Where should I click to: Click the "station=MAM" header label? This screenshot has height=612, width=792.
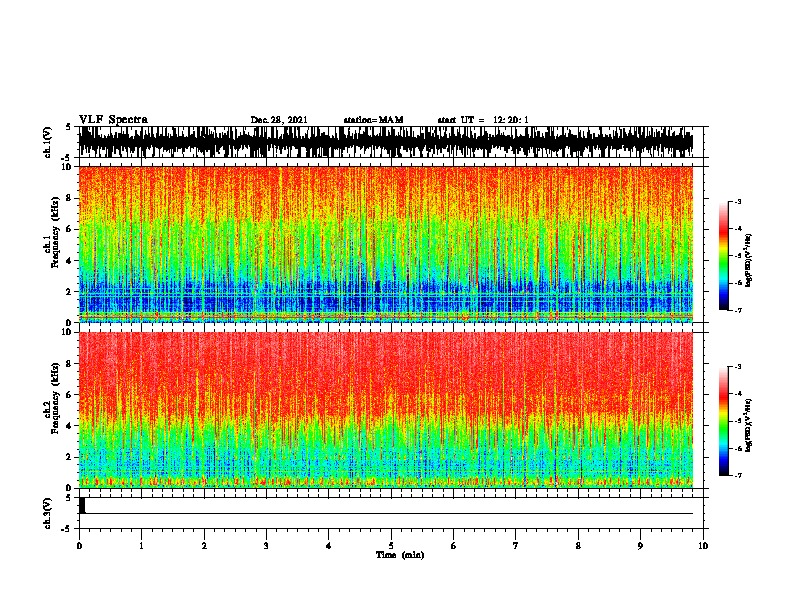(373, 120)
